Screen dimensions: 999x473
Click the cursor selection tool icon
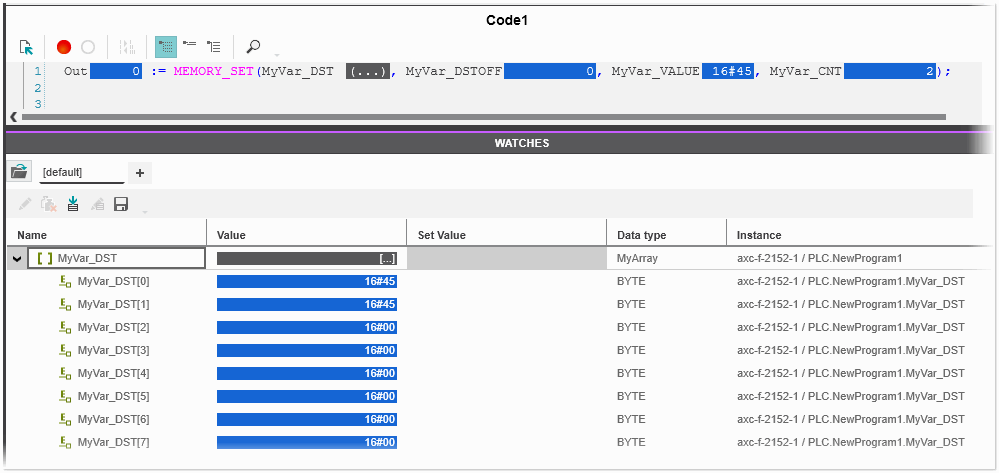tap(27, 47)
